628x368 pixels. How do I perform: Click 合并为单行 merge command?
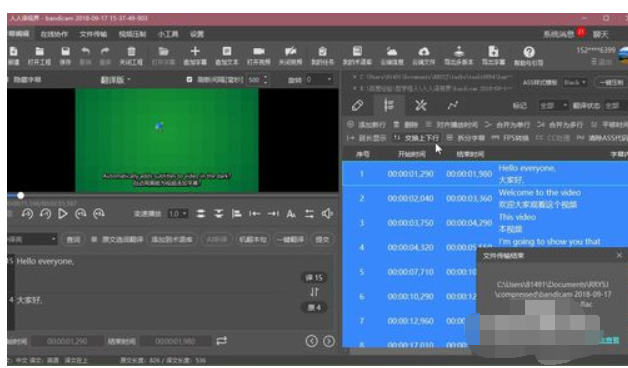tap(507, 125)
